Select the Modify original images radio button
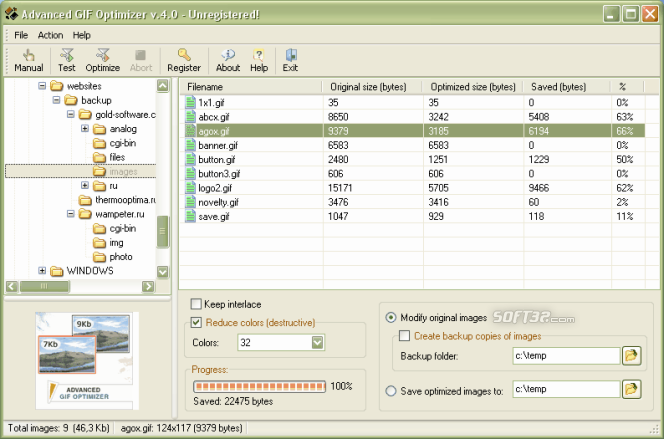 click(390, 318)
